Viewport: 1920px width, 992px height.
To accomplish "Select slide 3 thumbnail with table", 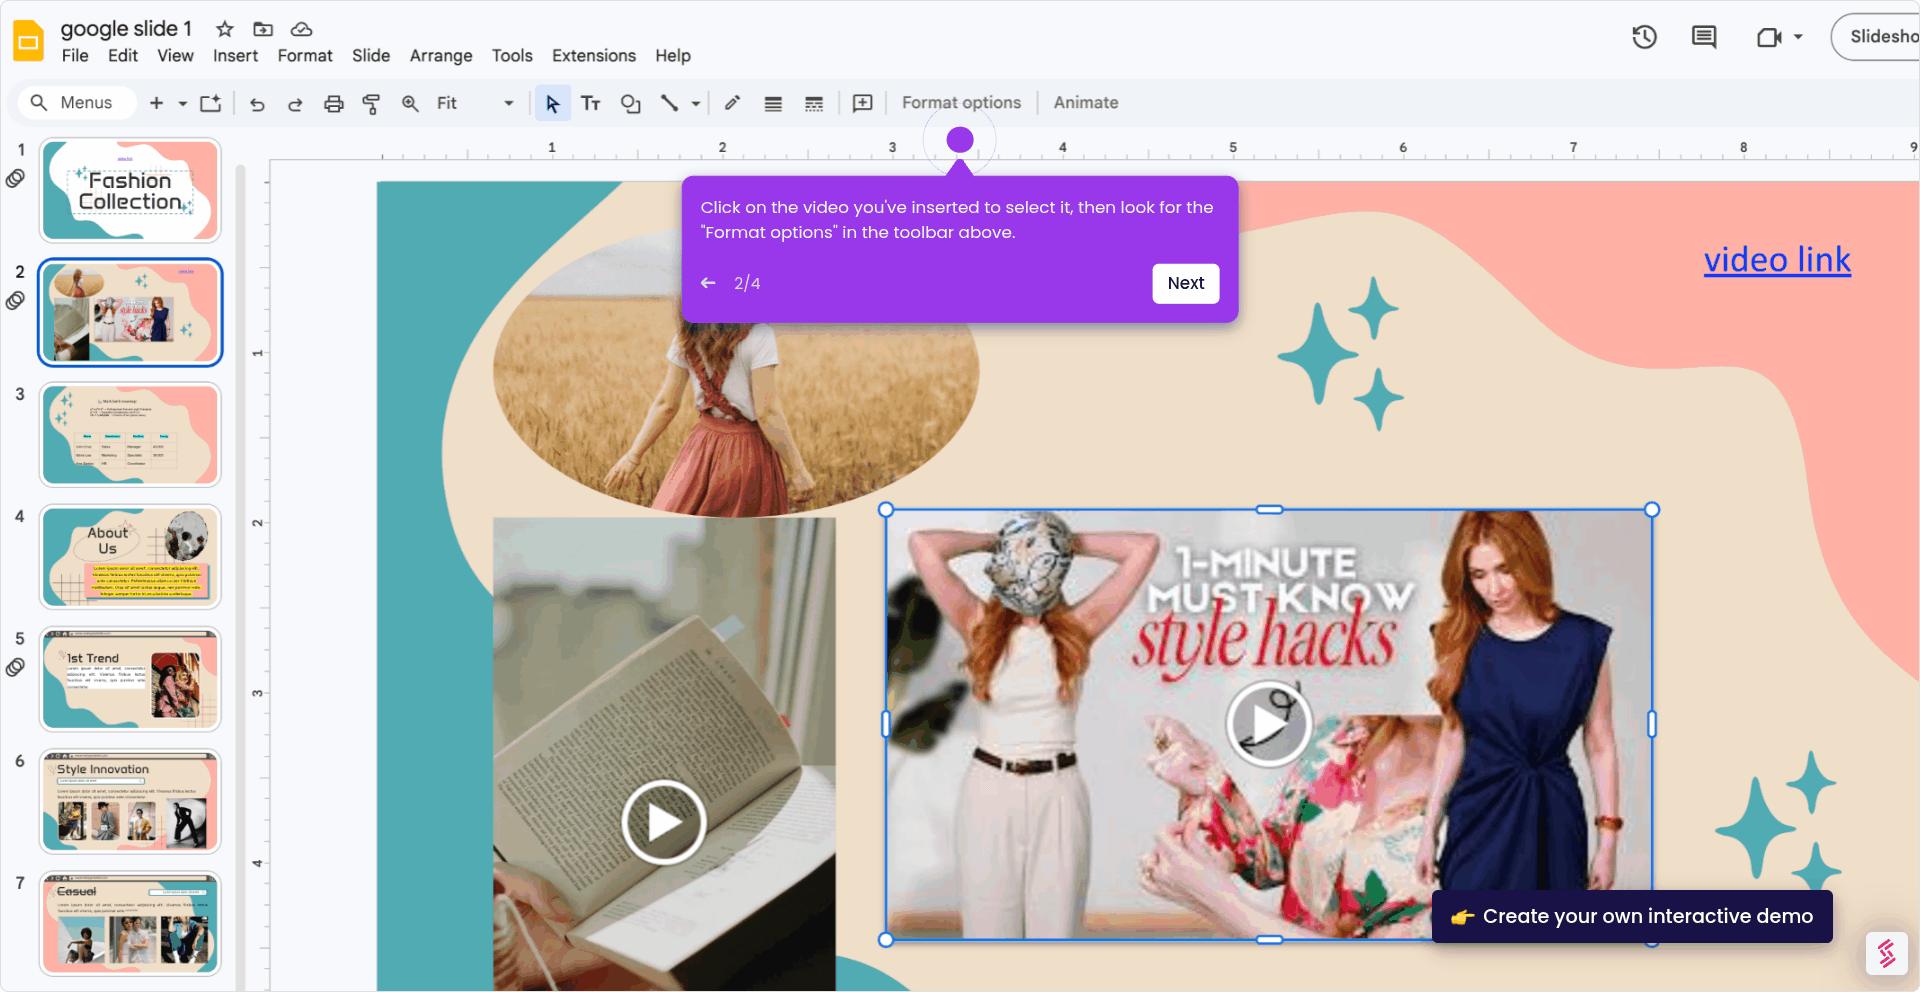I will (x=130, y=435).
